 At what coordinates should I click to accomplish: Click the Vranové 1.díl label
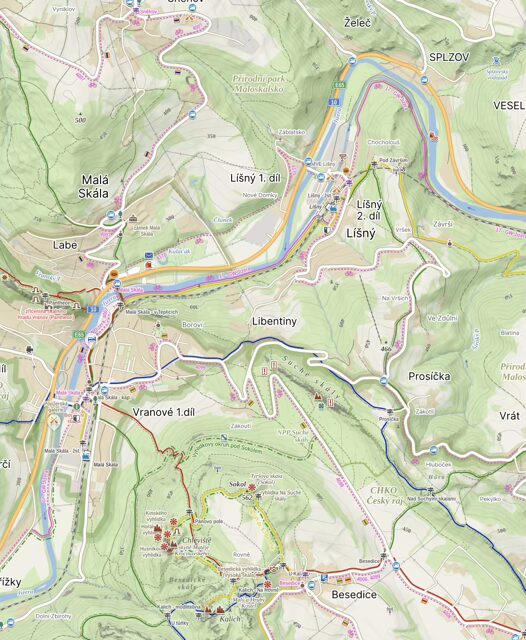[x=164, y=412]
